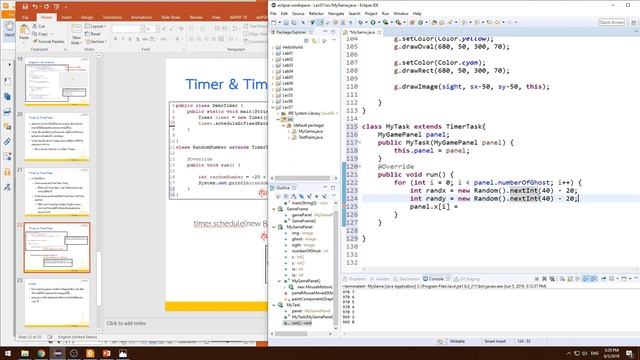The image size is (640, 360).
Task: Collapse MyTask class in Outline
Action: pyautogui.click(x=274, y=305)
